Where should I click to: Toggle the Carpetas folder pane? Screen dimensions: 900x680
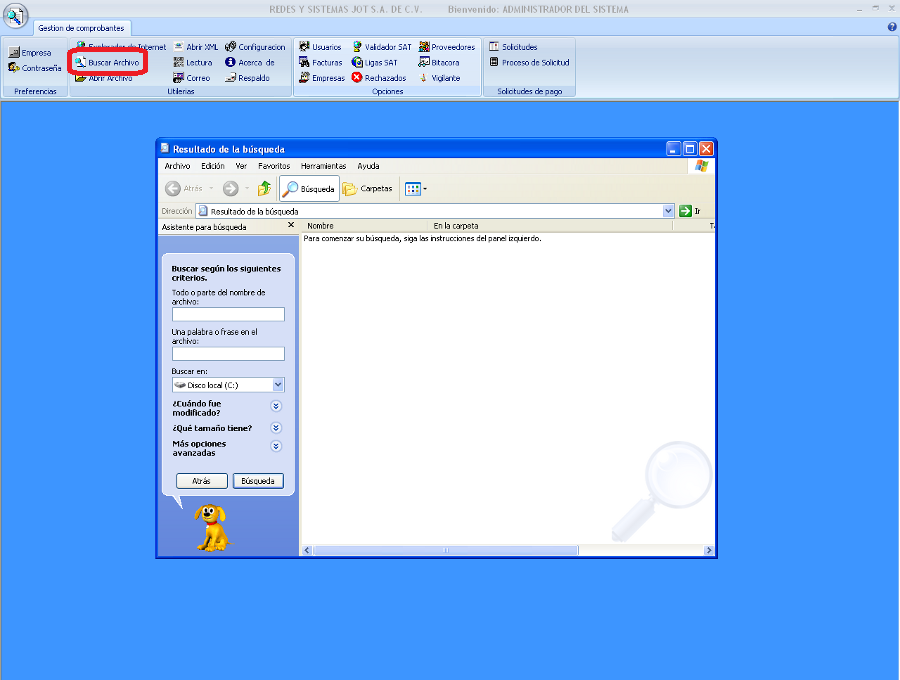click(368, 188)
